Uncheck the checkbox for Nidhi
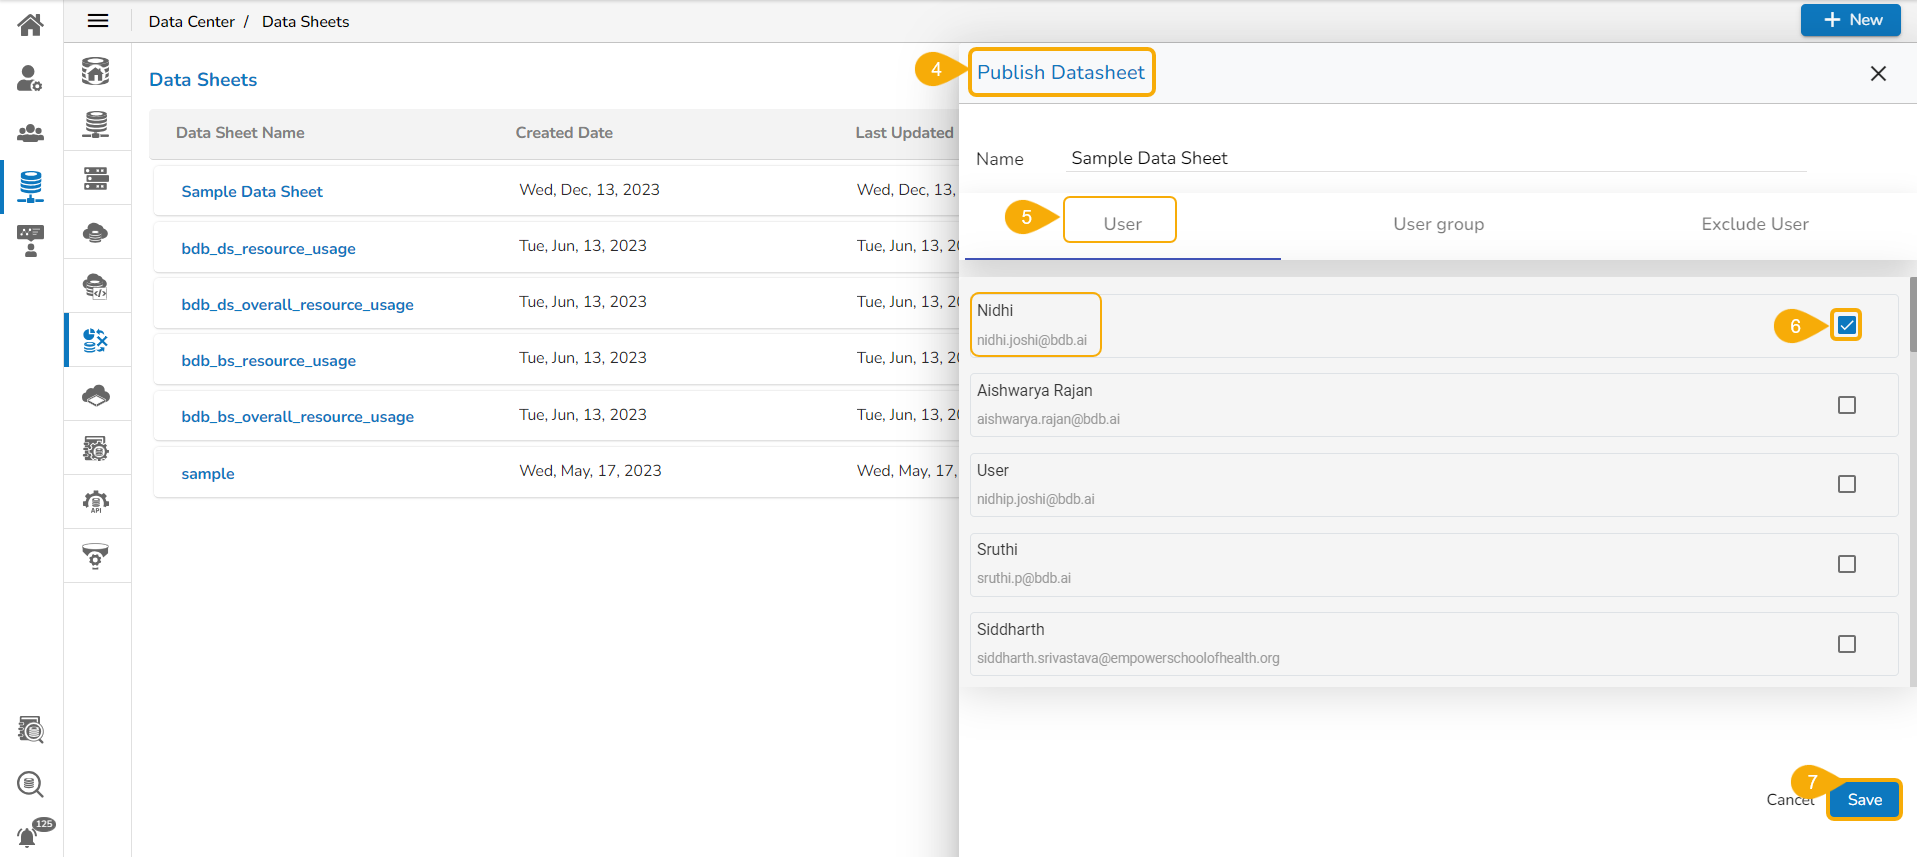Image resolution: width=1917 pixels, height=857 pixels. [1846, 325]
